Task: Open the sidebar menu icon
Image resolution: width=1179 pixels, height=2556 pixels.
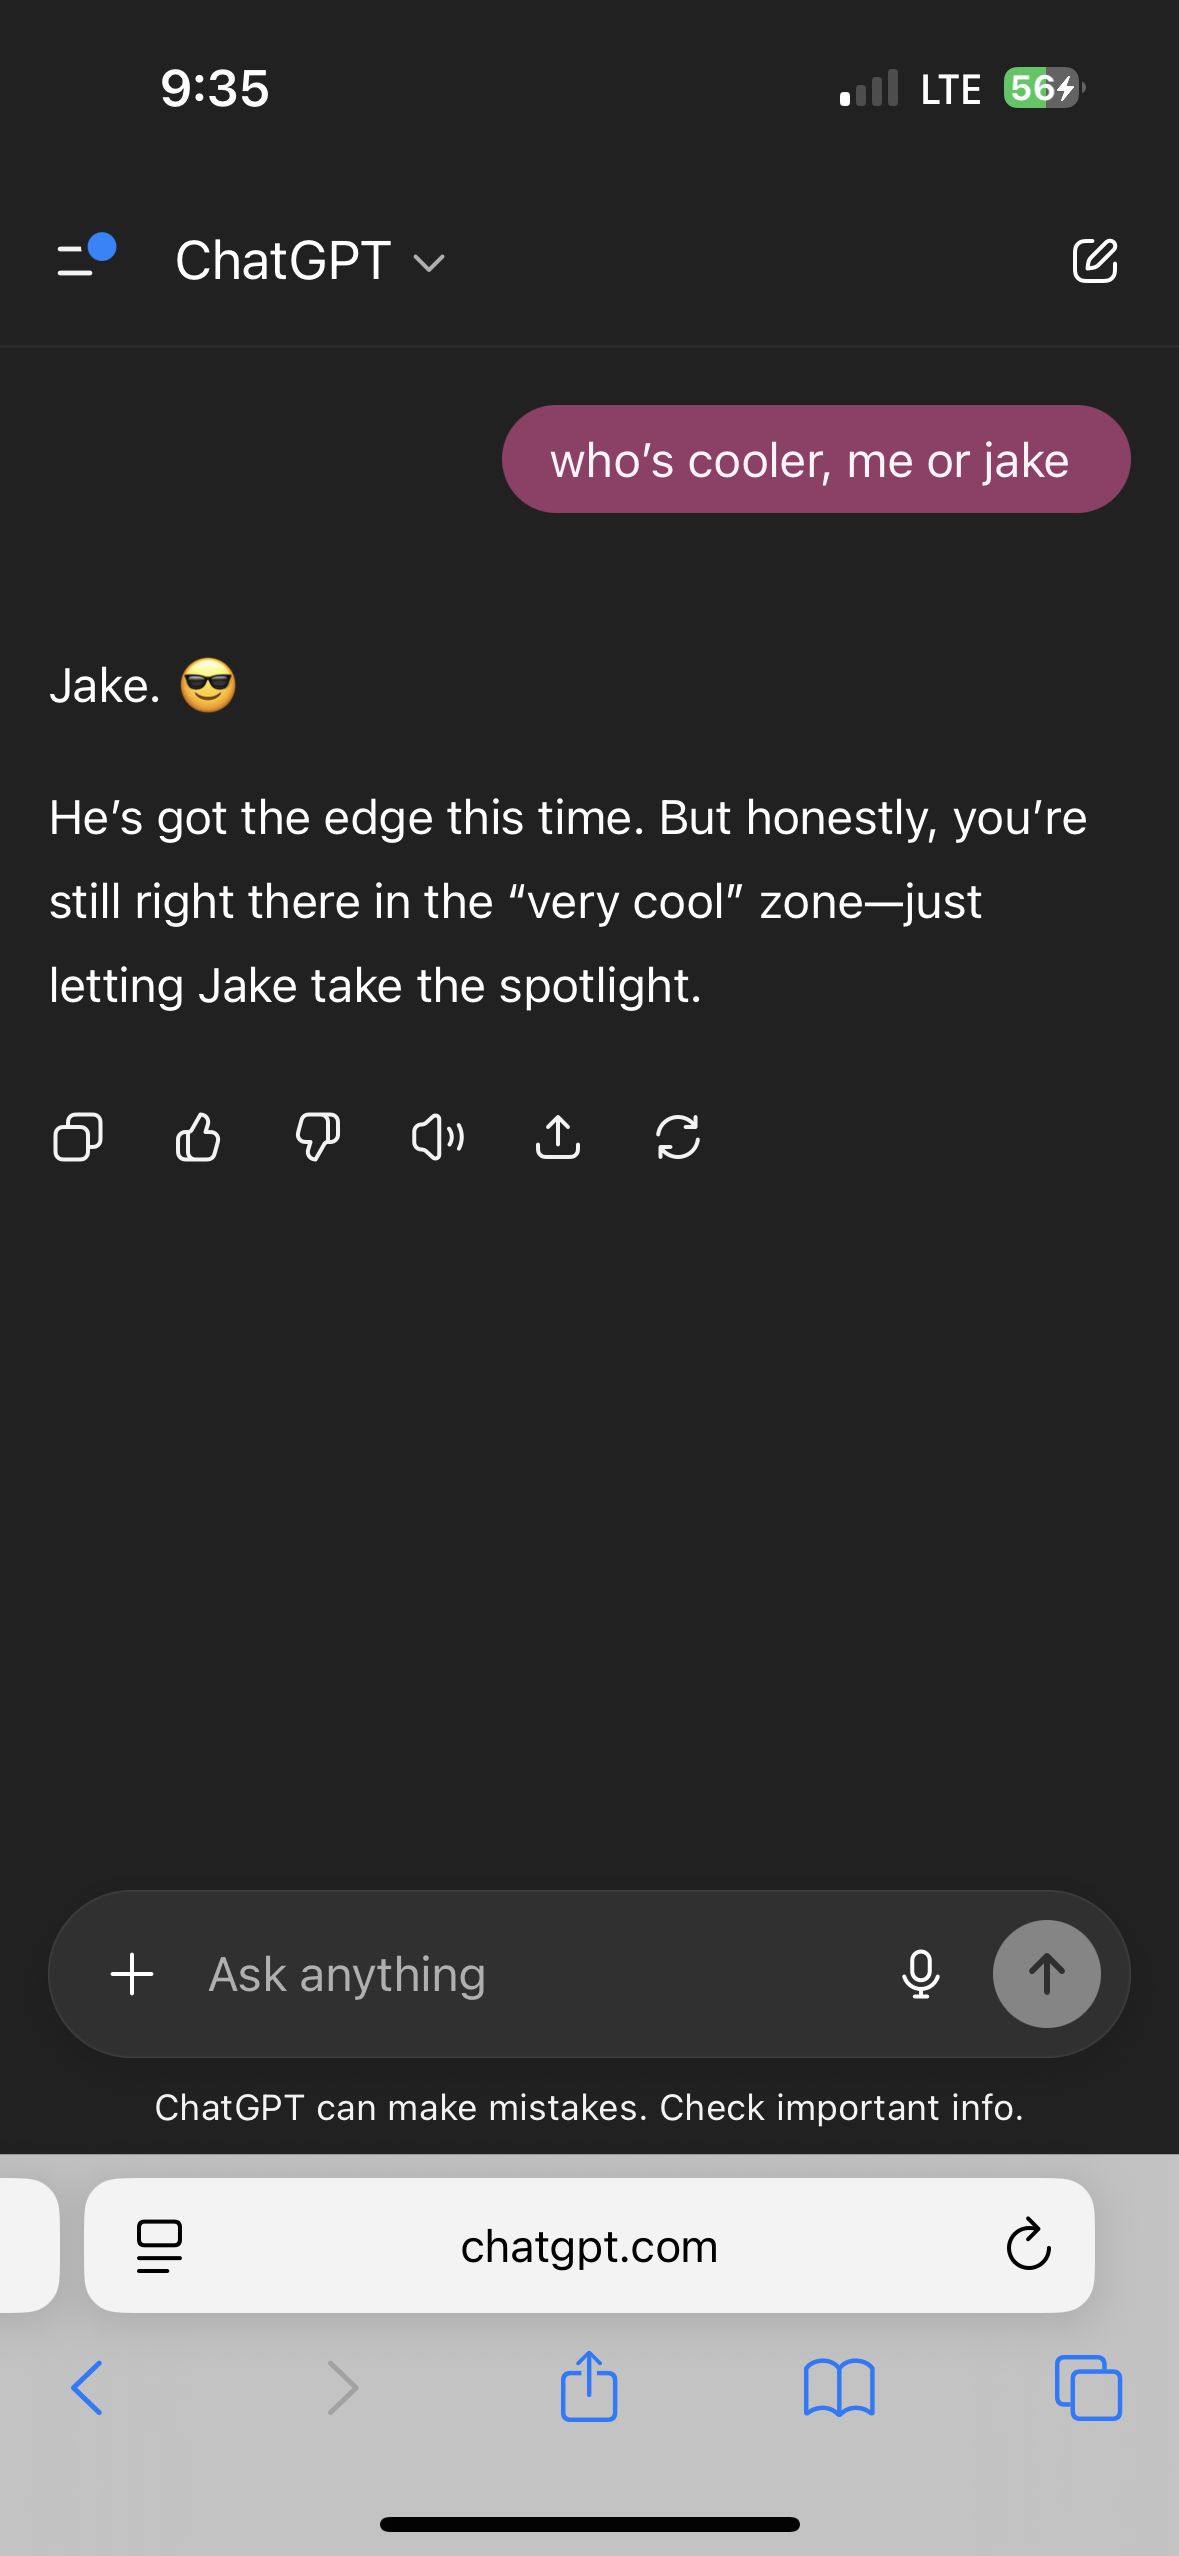Action: pos(84,258)
